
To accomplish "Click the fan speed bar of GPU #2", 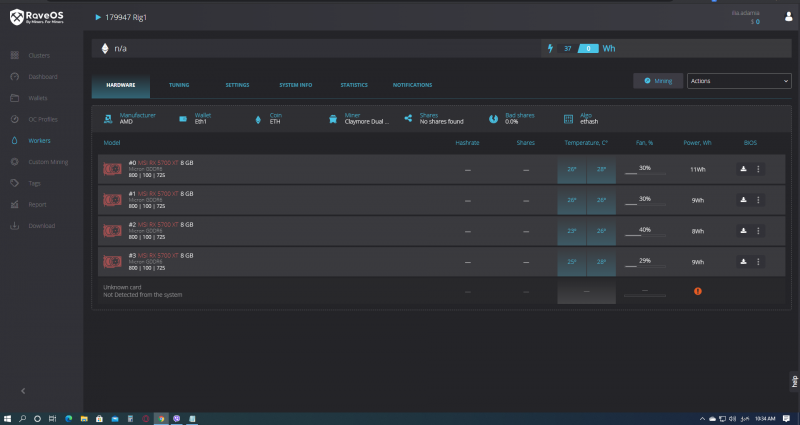I will 644,235.
